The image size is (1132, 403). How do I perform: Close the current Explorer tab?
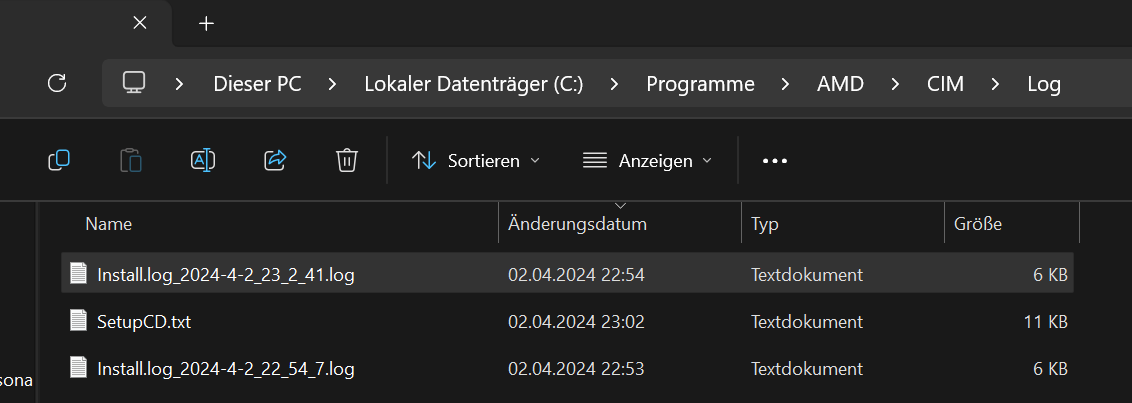click(x=140, y=23)
